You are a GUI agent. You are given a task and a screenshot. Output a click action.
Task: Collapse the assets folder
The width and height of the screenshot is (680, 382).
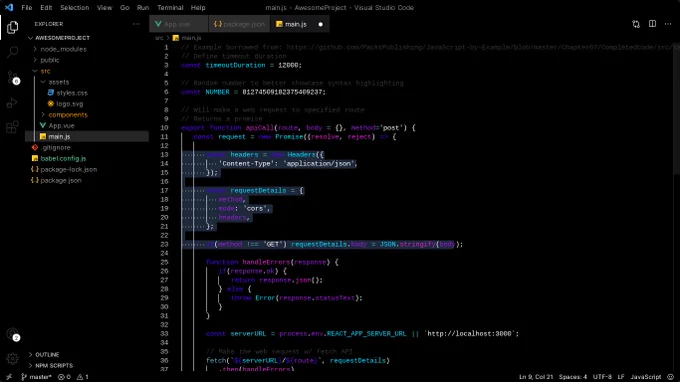point(59,82)
